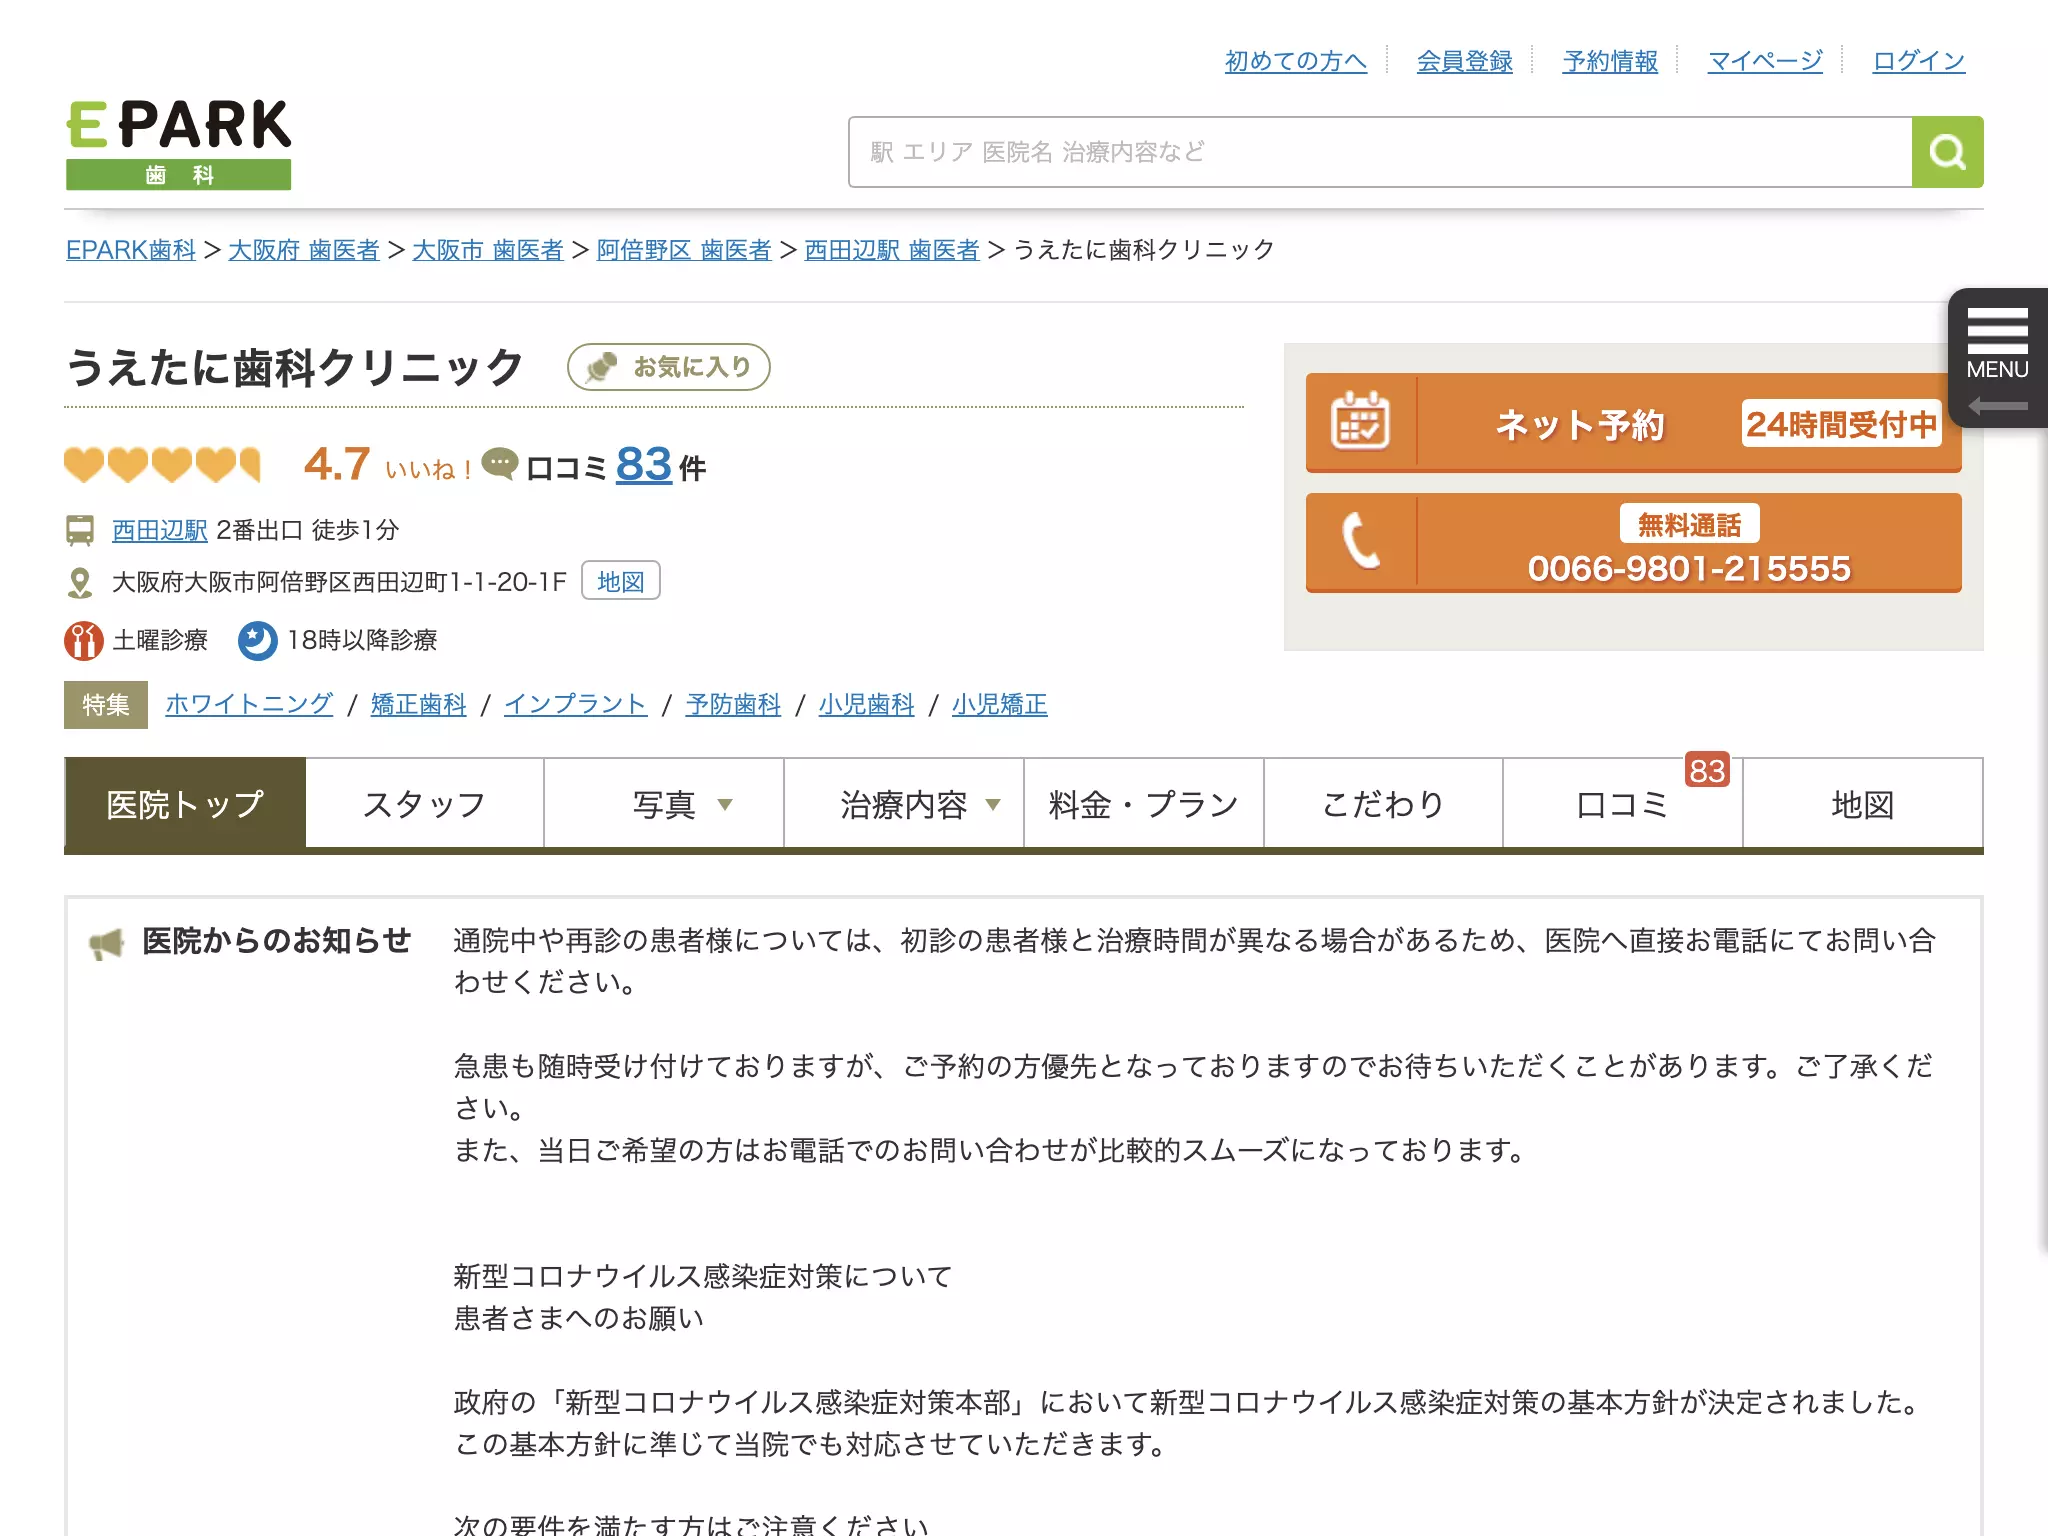Click 大阪府 歯医者 breadcrumb link
The image size is (2048, 1536).
pyautogui.click(x=304, y=250)
